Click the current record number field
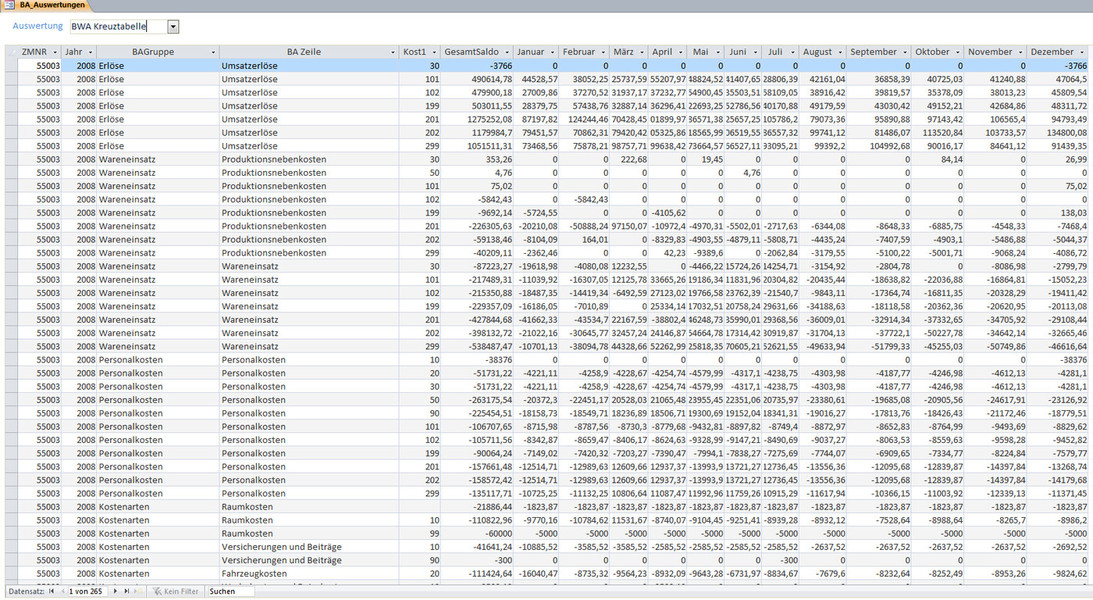The width and height of the screenshot is (1093, 600). [86, 591]
